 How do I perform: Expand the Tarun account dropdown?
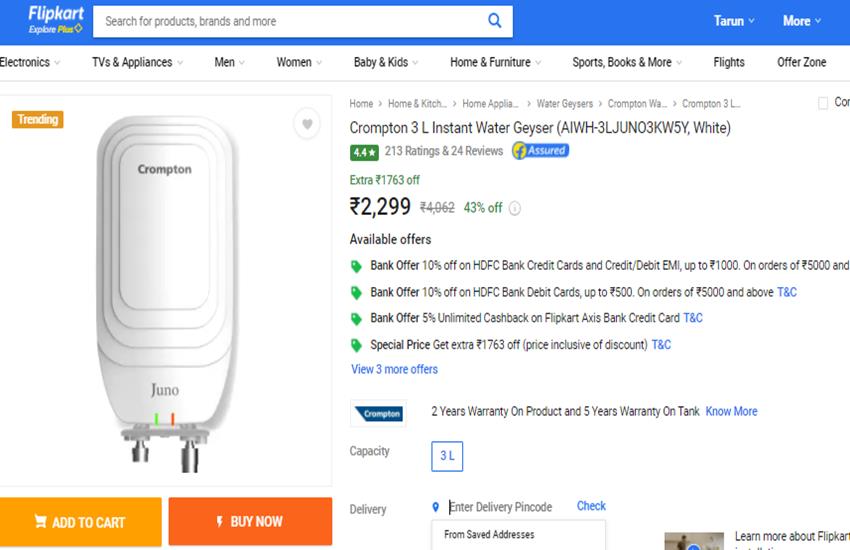[x=734, y=21]
